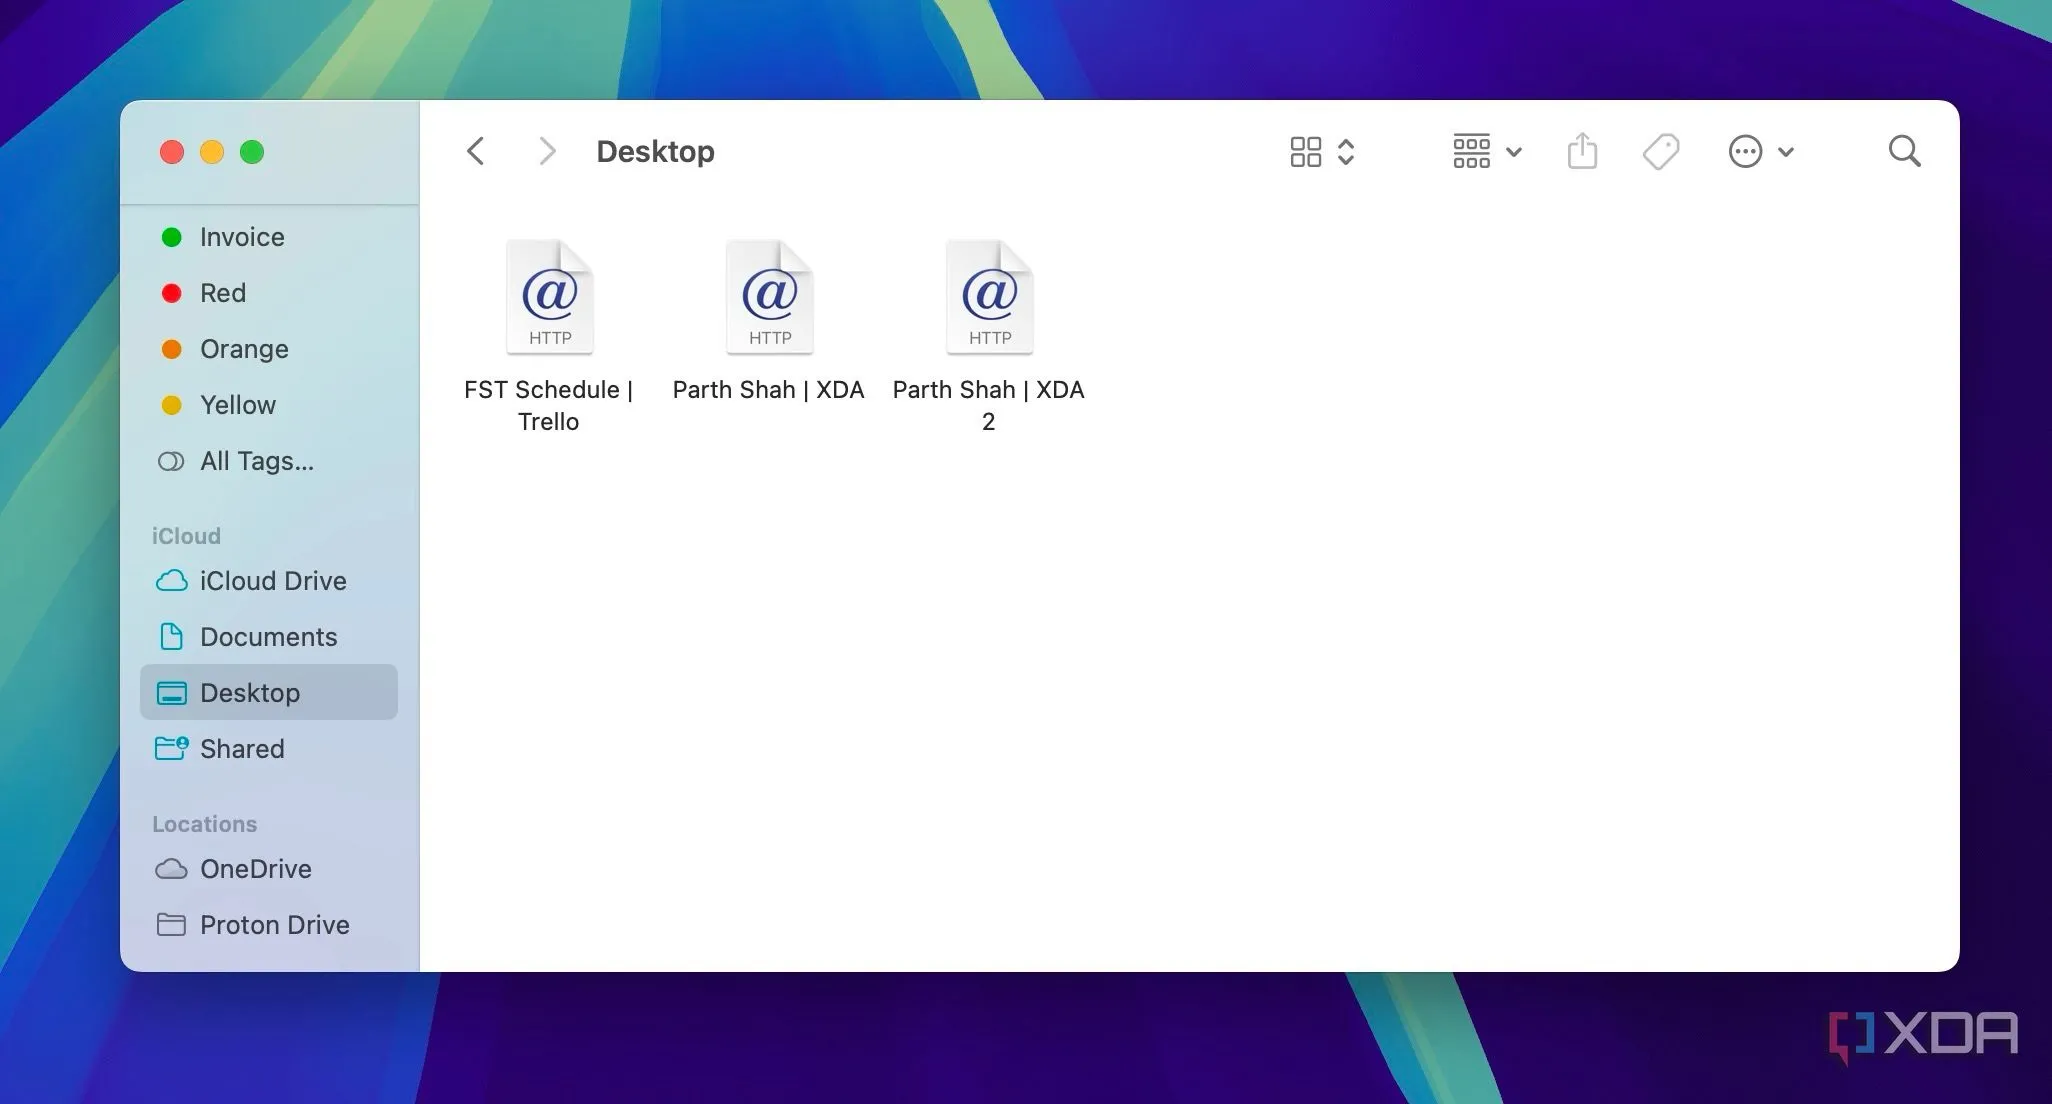Close the Finder window with red button
This screenshot has height=1104, width=2052.
(x=172, y=152)
